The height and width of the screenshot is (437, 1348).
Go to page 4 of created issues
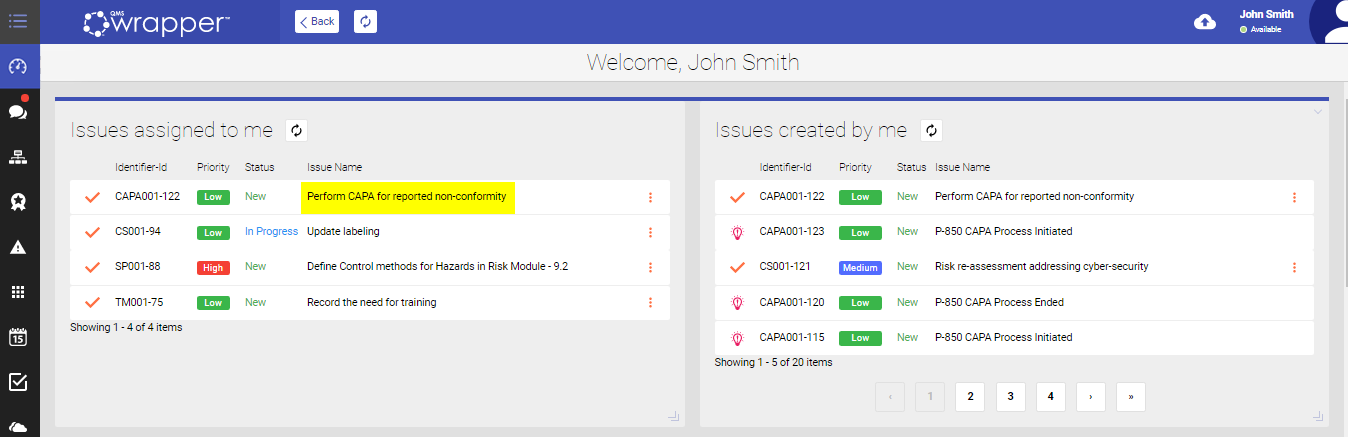[1050, 397]
